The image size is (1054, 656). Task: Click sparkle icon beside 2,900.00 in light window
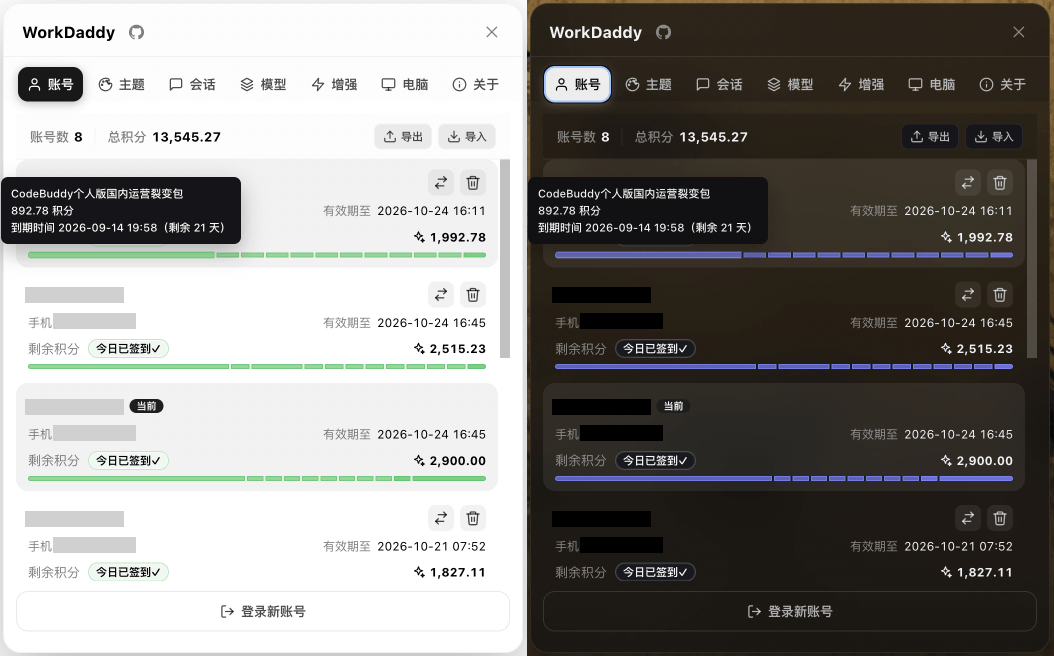(x=419, y=460)
